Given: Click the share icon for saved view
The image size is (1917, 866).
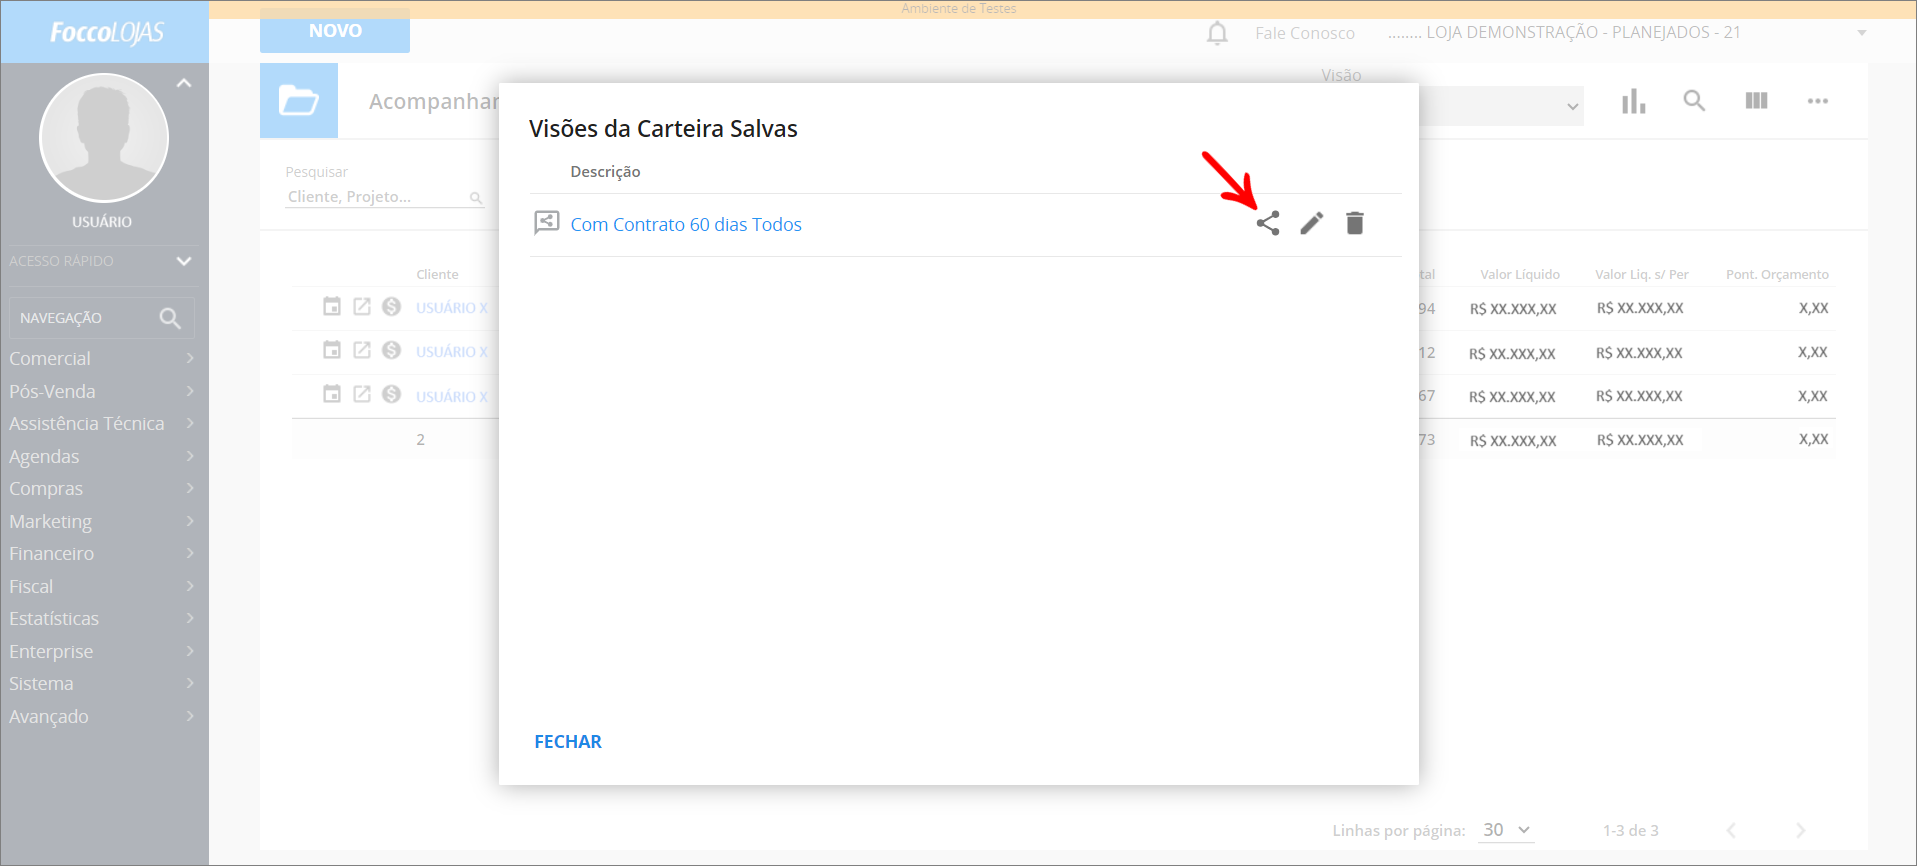Looking at the screenshot, I should point(1268,223).
